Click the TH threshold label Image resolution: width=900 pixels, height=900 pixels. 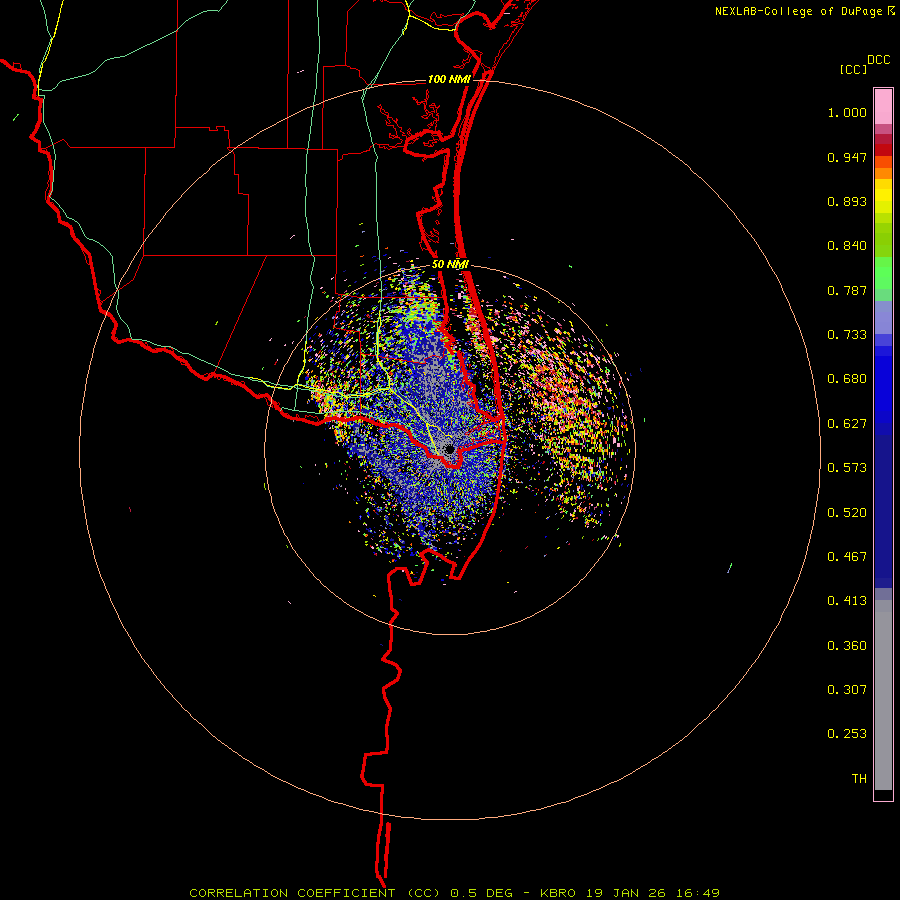[x=859, y=779]
